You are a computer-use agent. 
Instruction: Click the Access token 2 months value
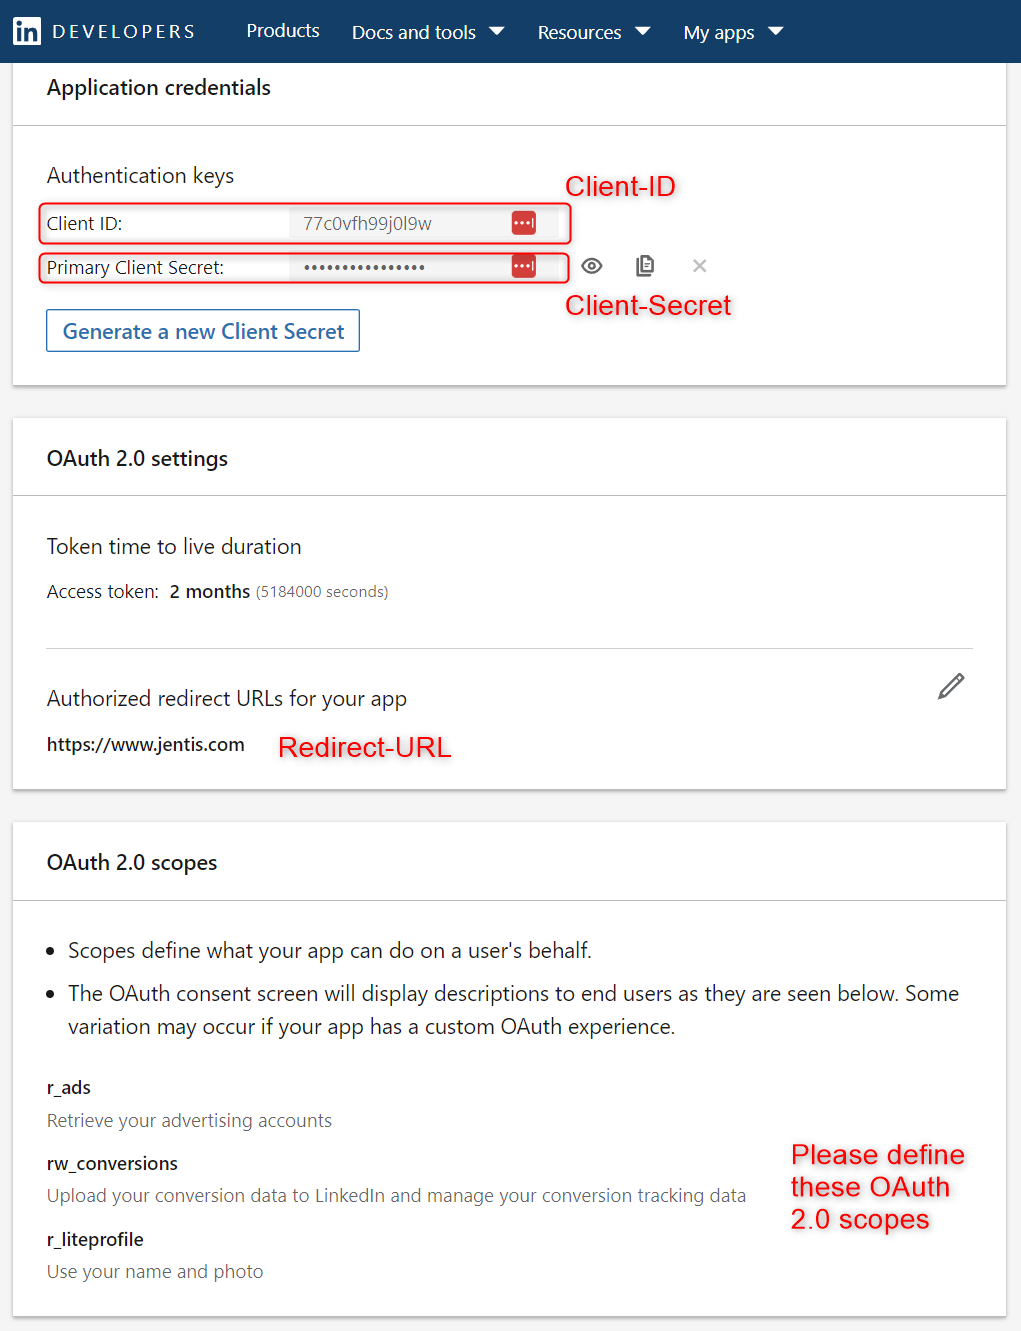(210, 591)
